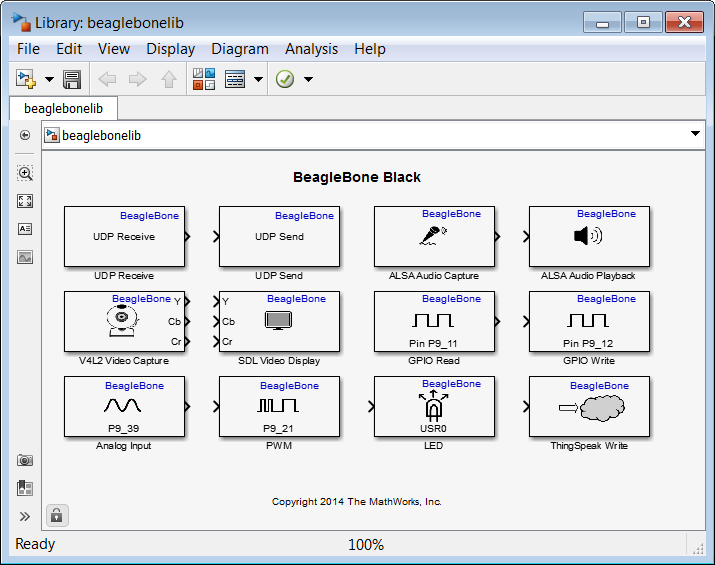Screen dimensions: 715x565
Task: Open the Diagram menu
Action: click(x=240, y=49)
